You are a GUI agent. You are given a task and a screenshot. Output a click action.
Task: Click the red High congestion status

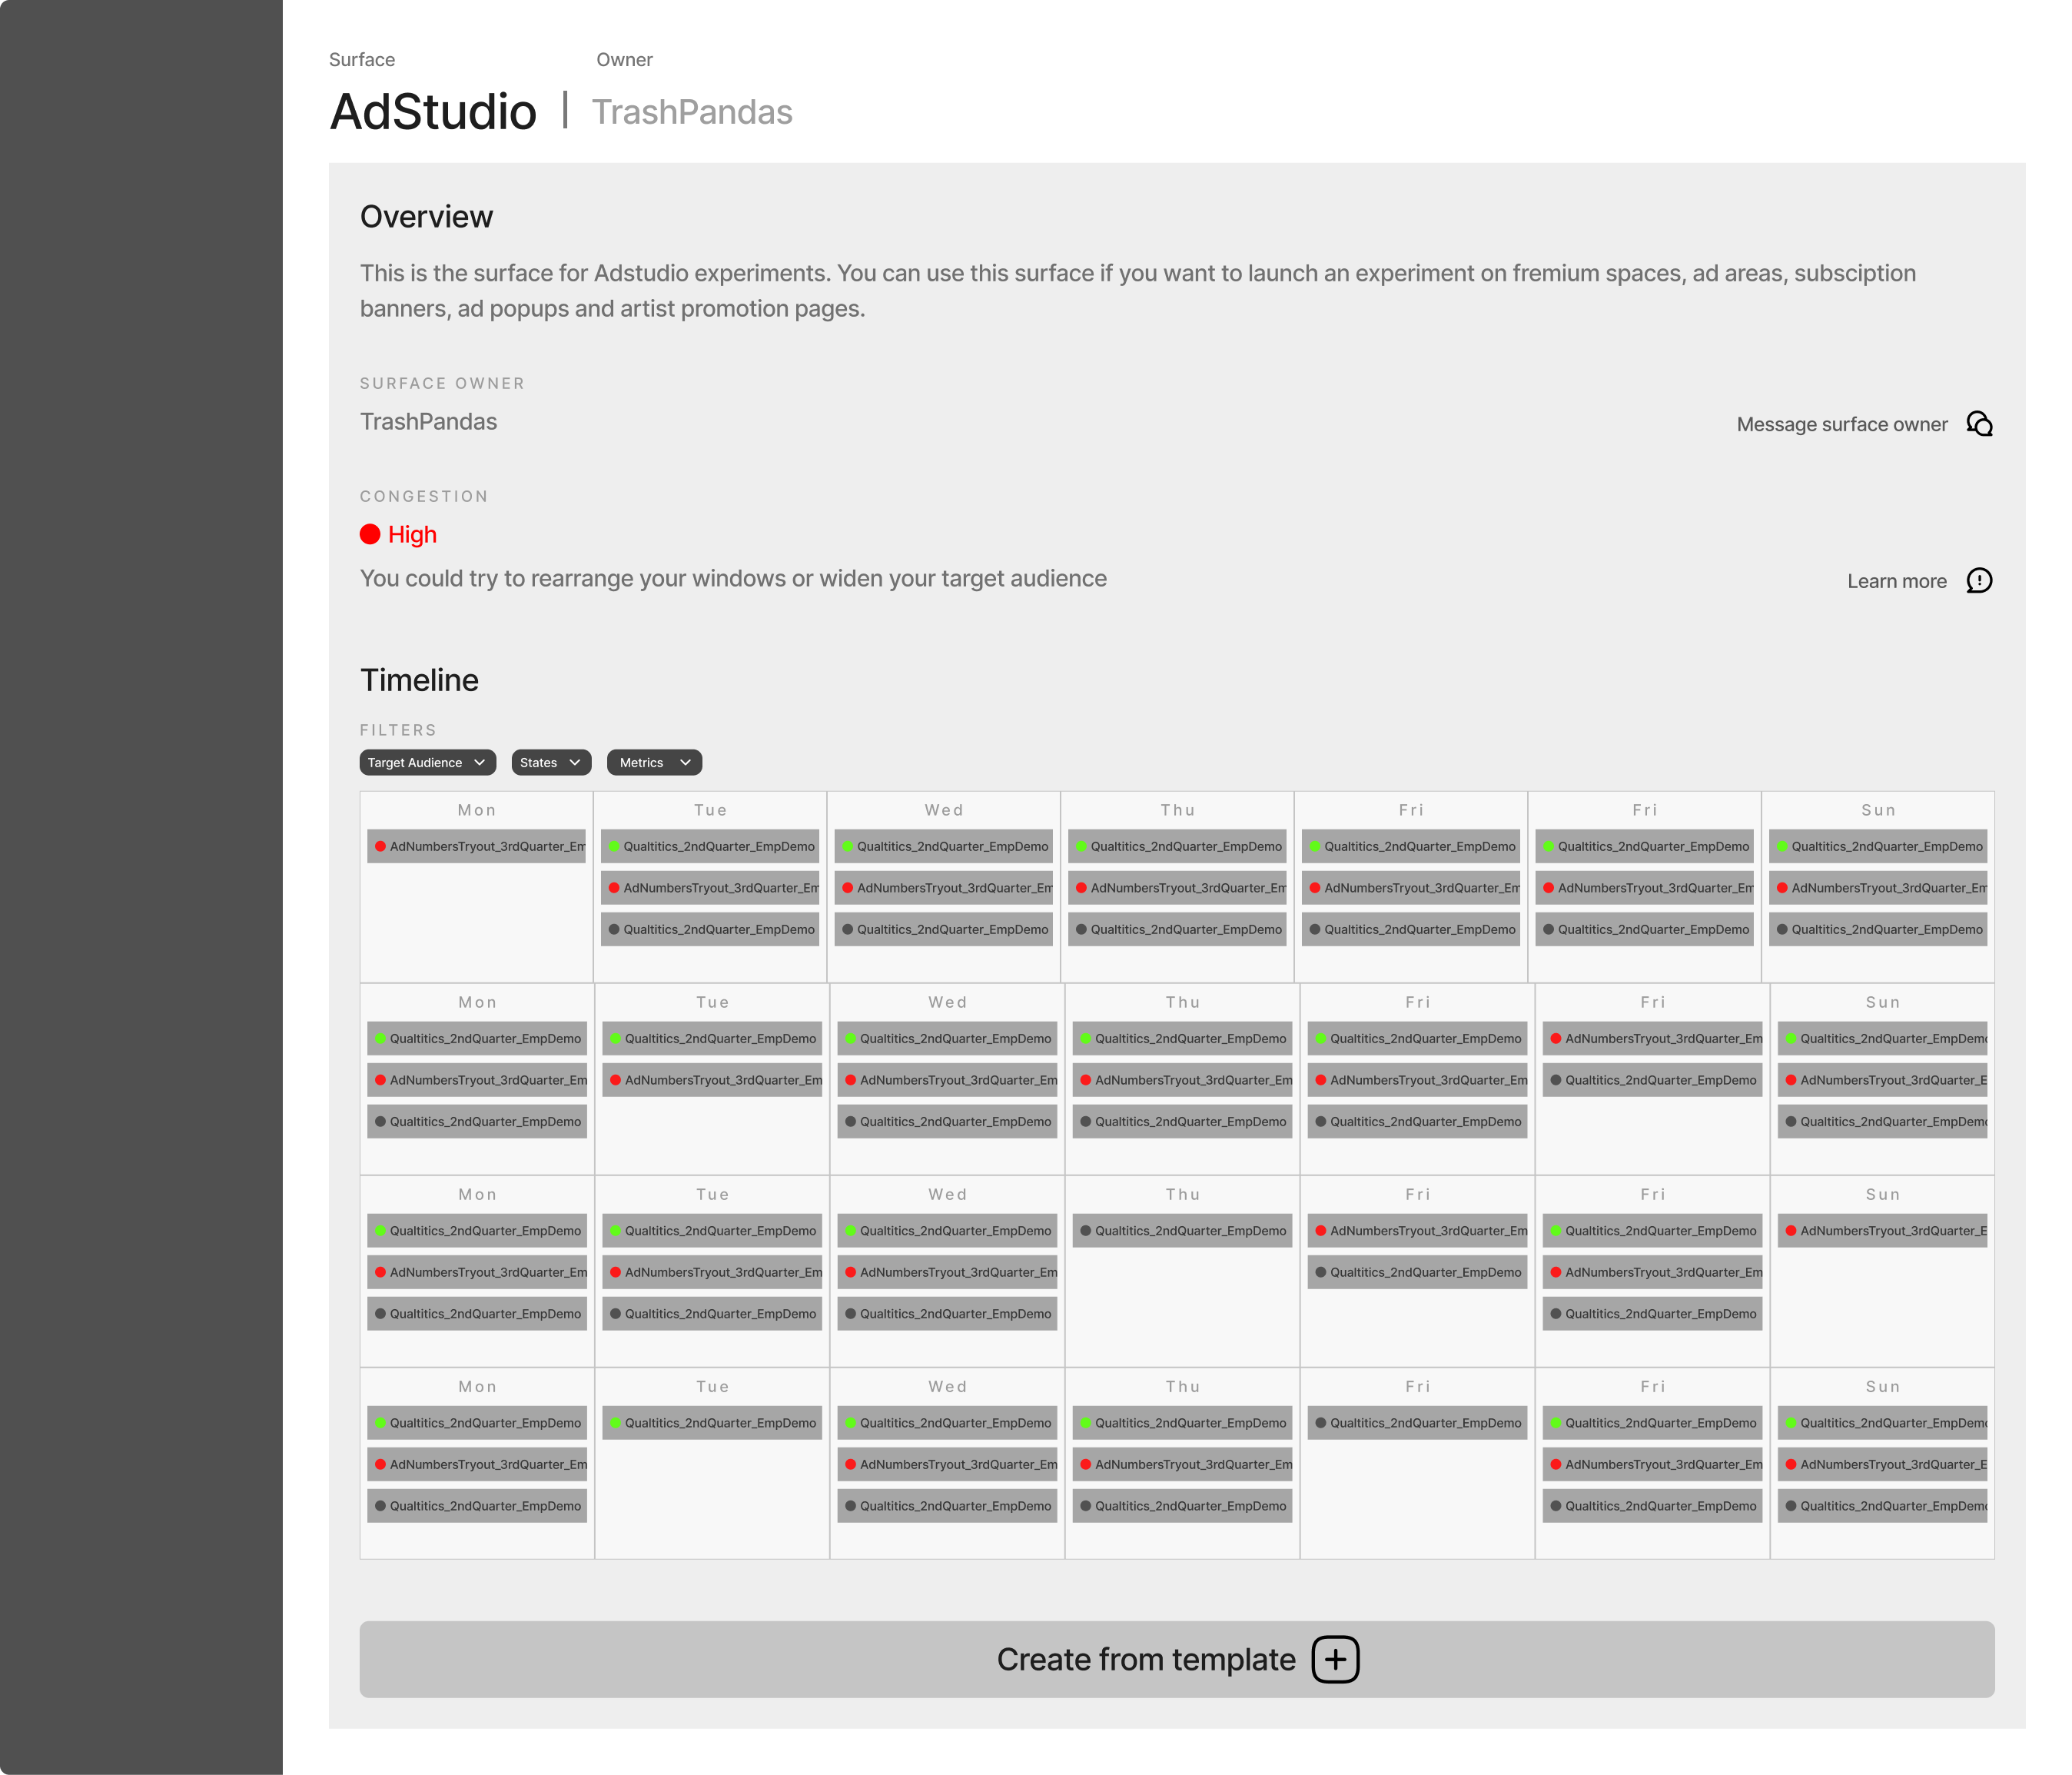[398, 535]
